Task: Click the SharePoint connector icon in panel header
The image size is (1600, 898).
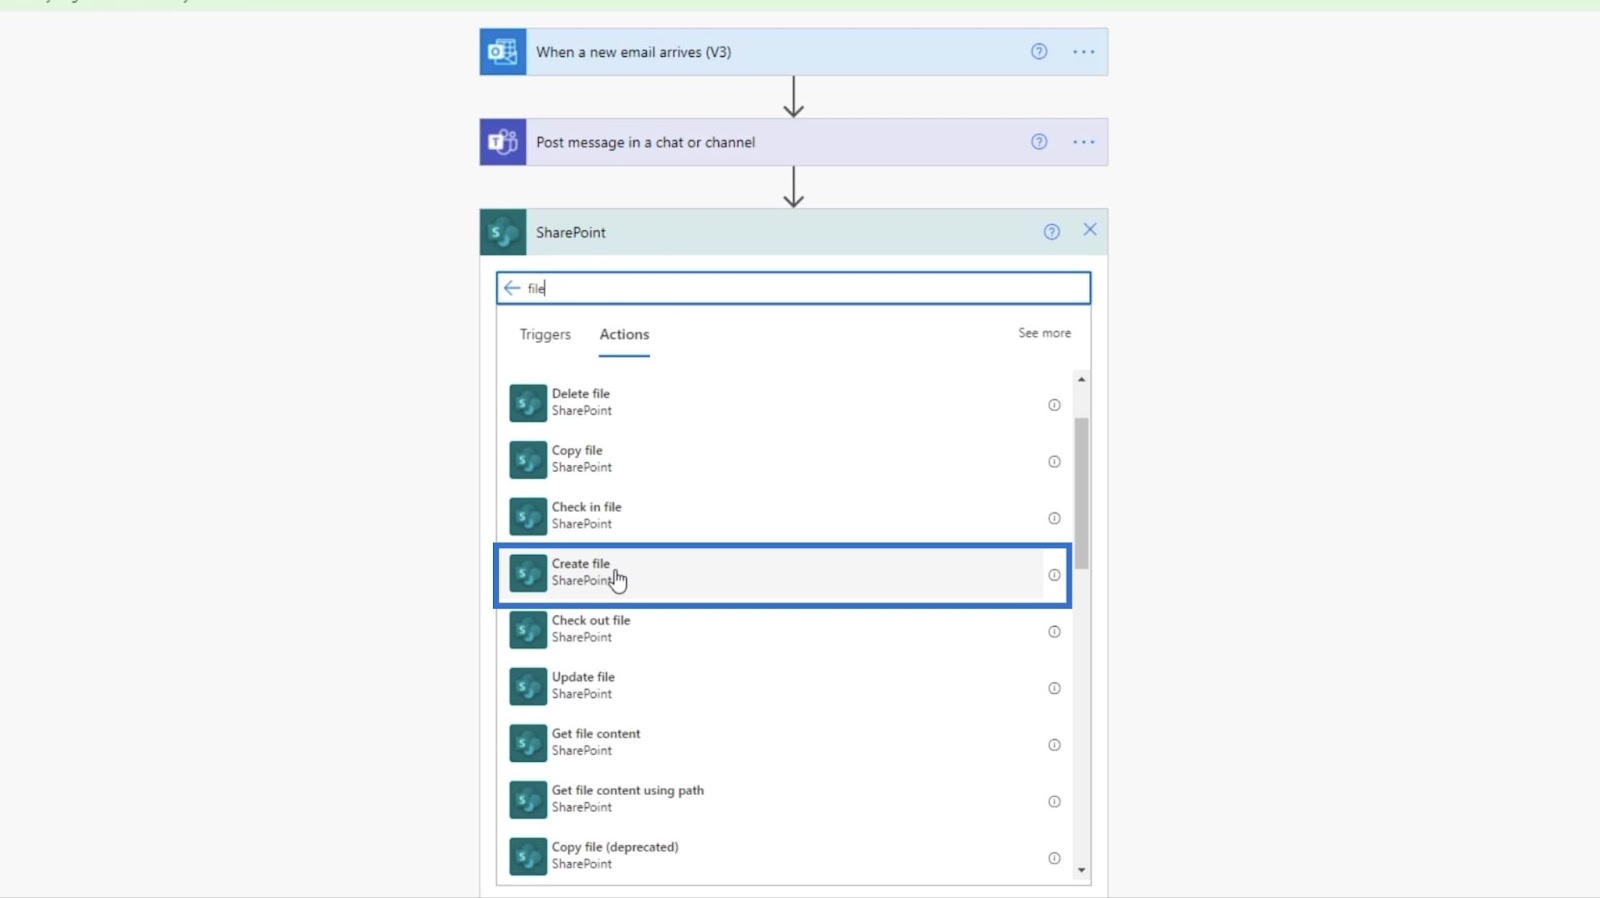Action: [x=503, y=232]
